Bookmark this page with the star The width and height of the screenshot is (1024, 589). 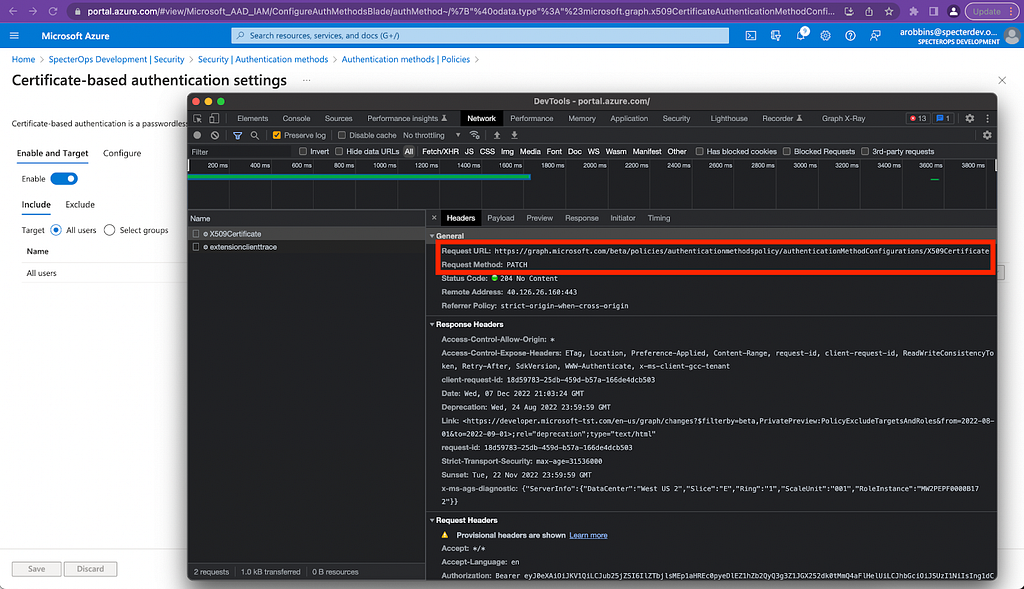click(889, 11)
